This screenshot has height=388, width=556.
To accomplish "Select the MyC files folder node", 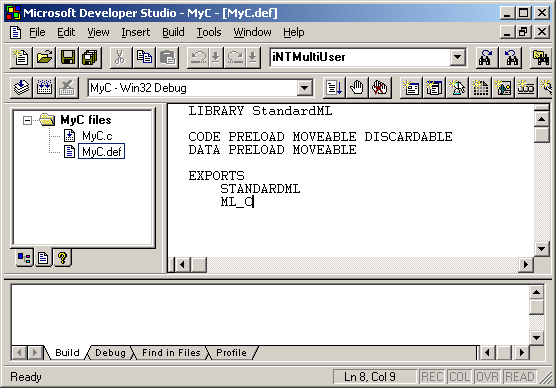I will (85, 120).
